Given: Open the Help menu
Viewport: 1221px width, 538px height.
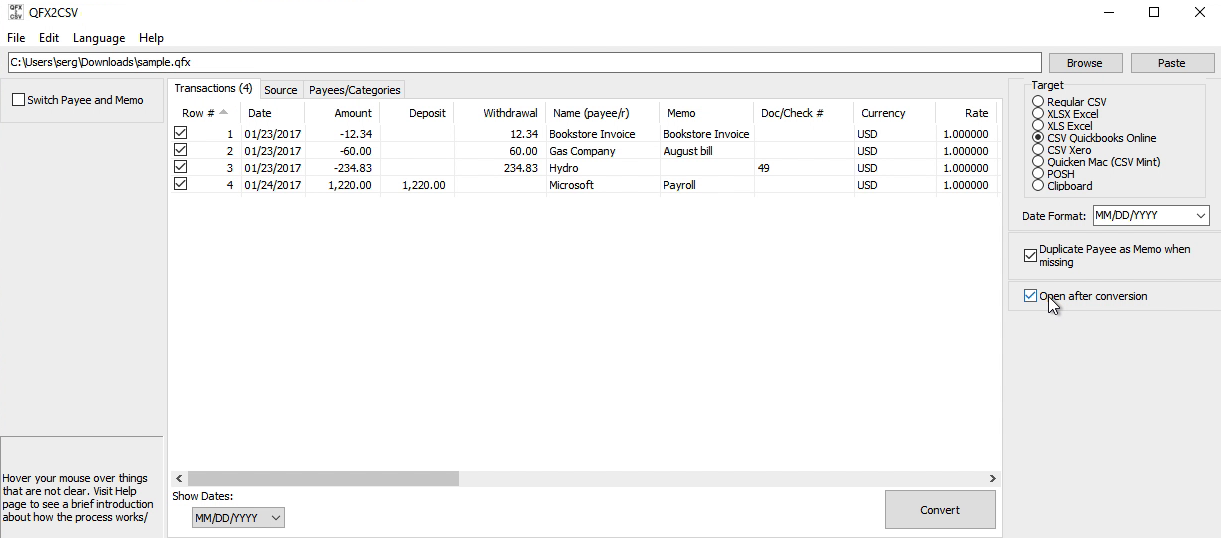Looking at the screenshot, I should coord(151,38).
